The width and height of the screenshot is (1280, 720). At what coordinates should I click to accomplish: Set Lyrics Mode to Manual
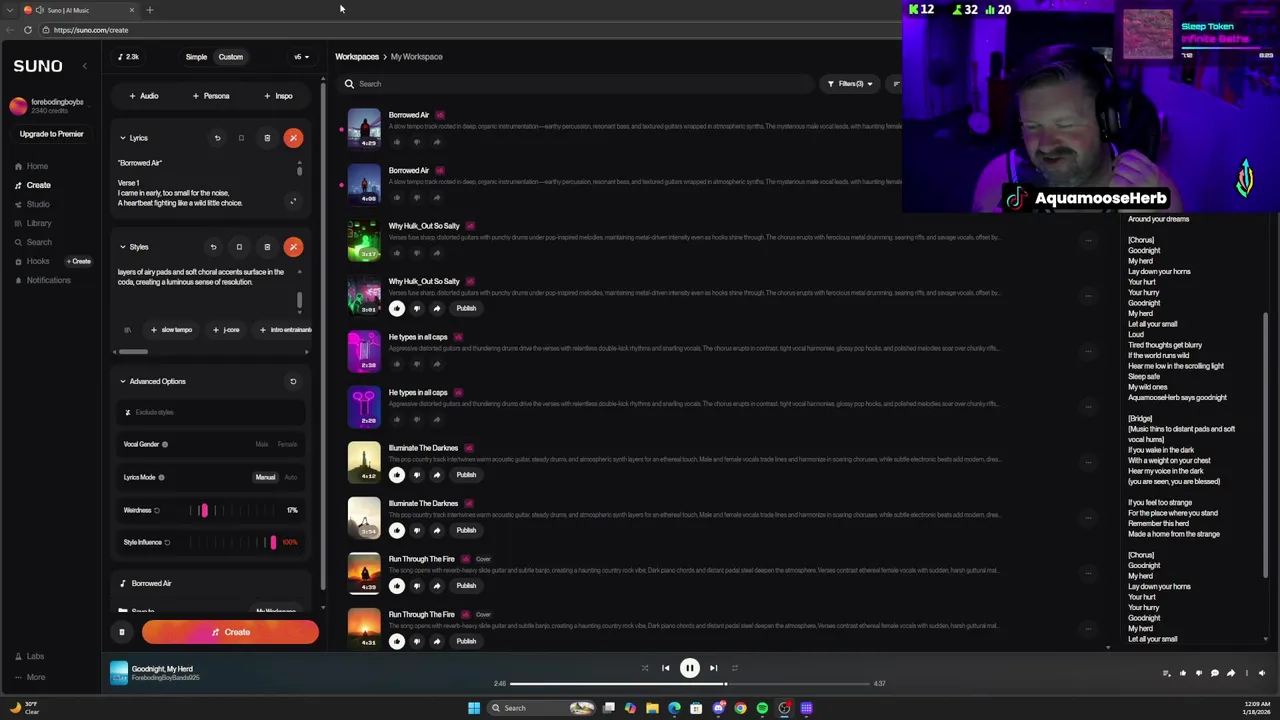[x=265, y=477]
